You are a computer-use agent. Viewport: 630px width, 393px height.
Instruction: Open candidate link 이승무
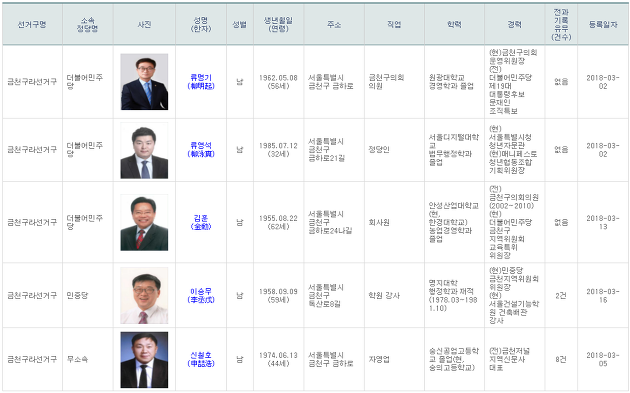pyautogui.click(x=201, y=295)
